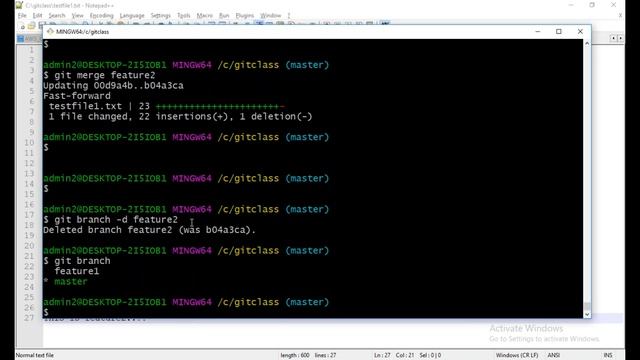This screenshot has height=360, width=640.
Task: Click 'Ln : 27' in status bar
Action: tap(382, 355)
